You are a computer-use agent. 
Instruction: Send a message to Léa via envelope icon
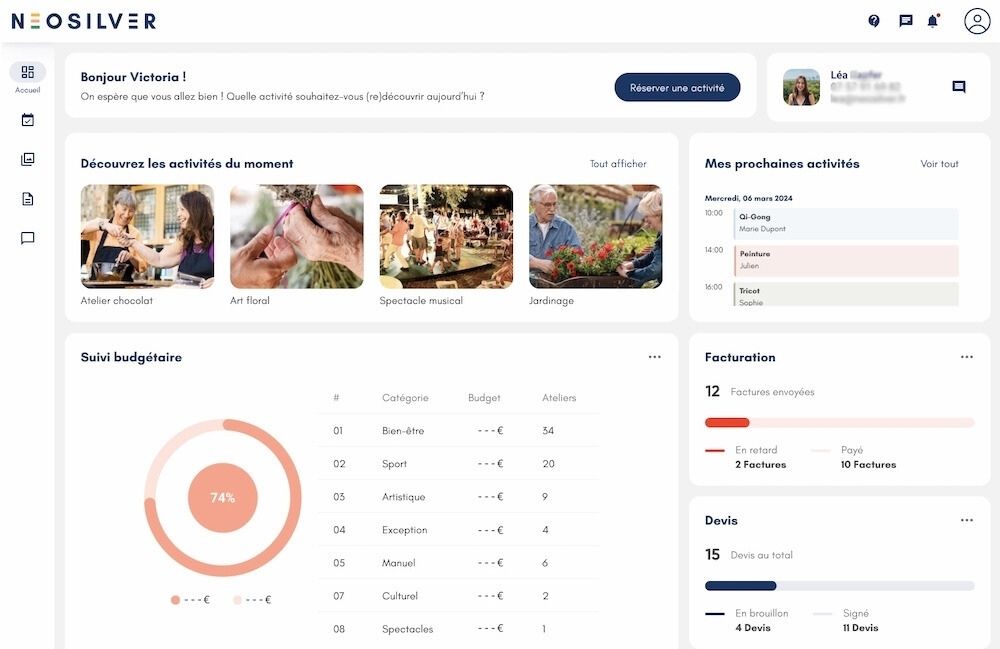[959, 85]
